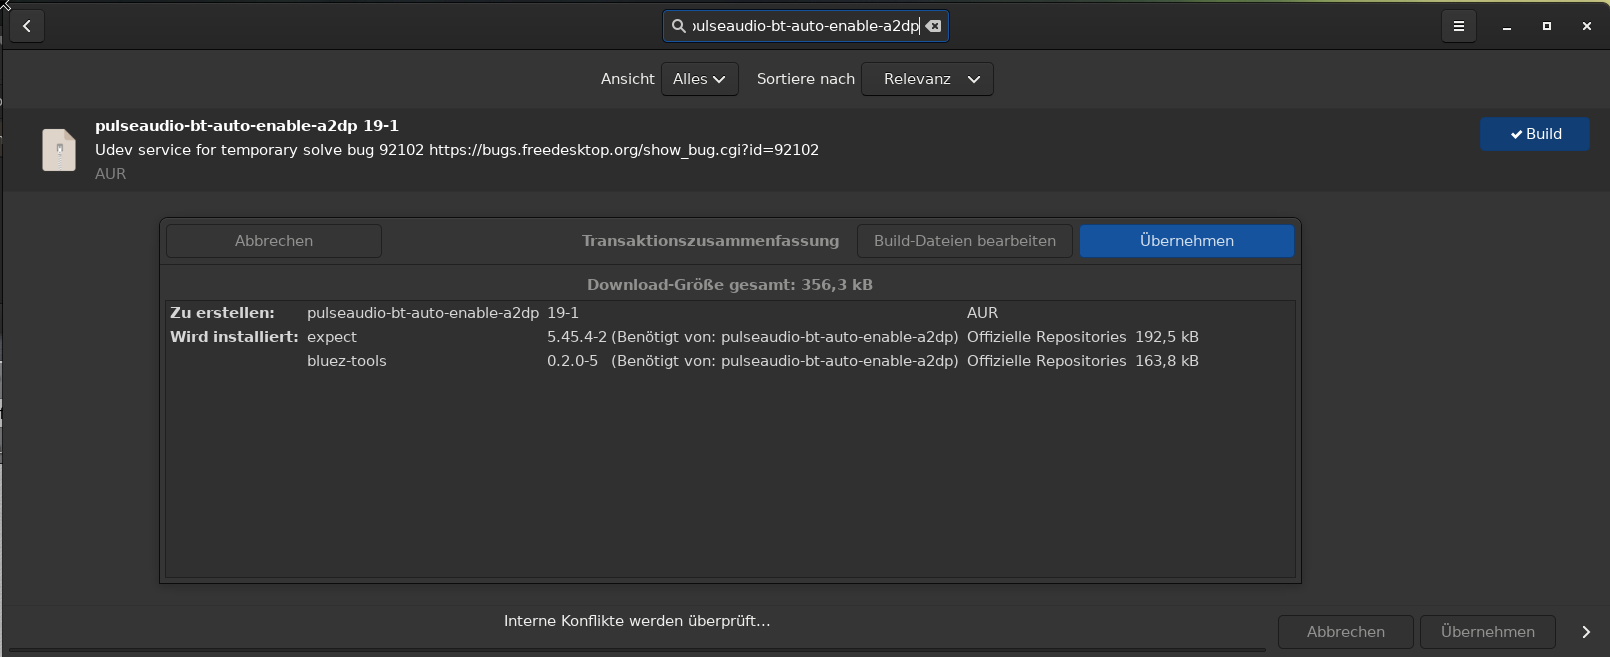Open the Relevanz sort dropdown
The height and width of the screenshot is (657, 1610).
(x=927, y=79)
